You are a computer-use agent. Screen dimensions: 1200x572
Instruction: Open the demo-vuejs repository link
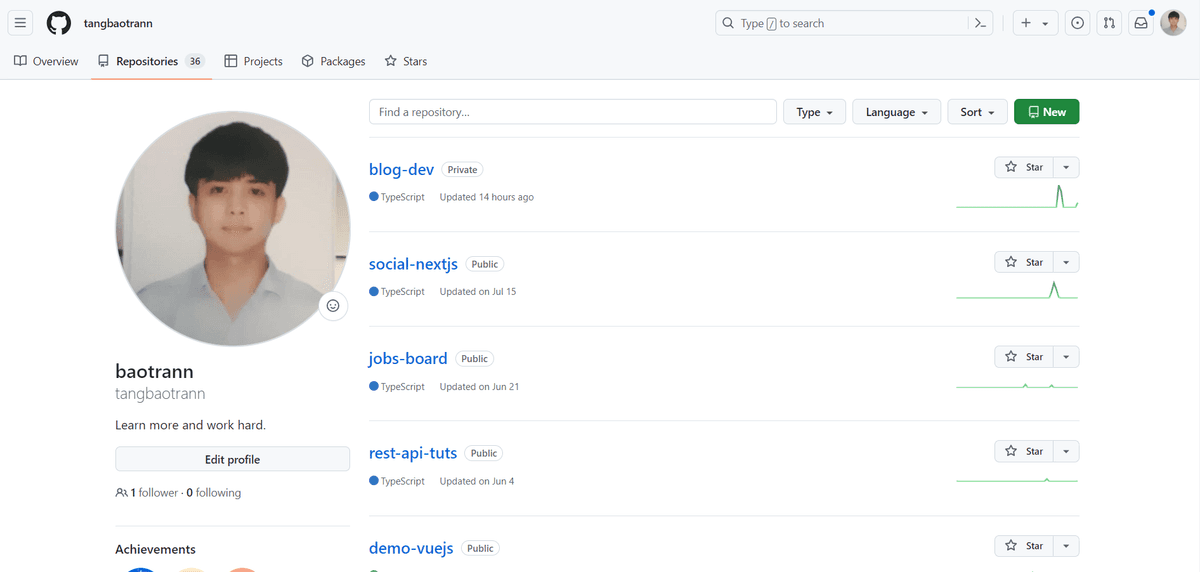point(411,548)
